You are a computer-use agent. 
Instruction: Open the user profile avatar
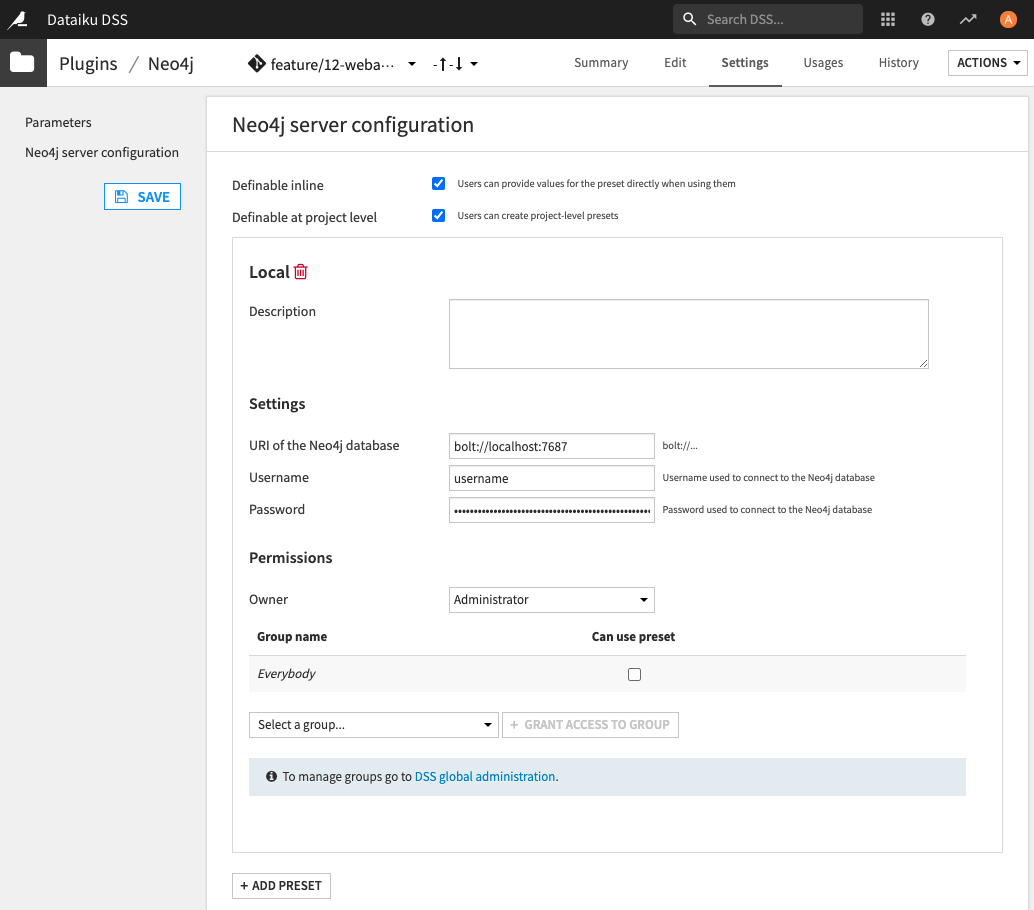(1008, 20)
